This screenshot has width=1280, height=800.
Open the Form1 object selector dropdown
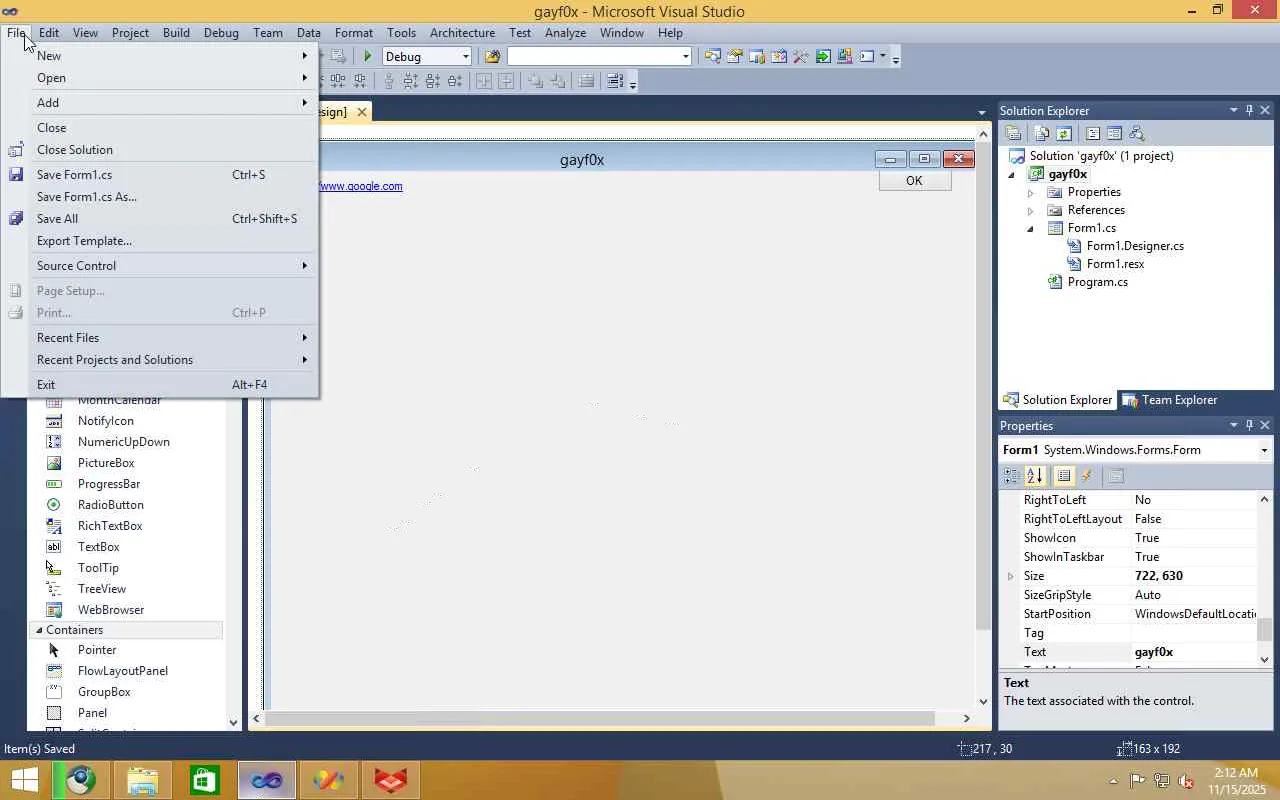point(1264,450)
